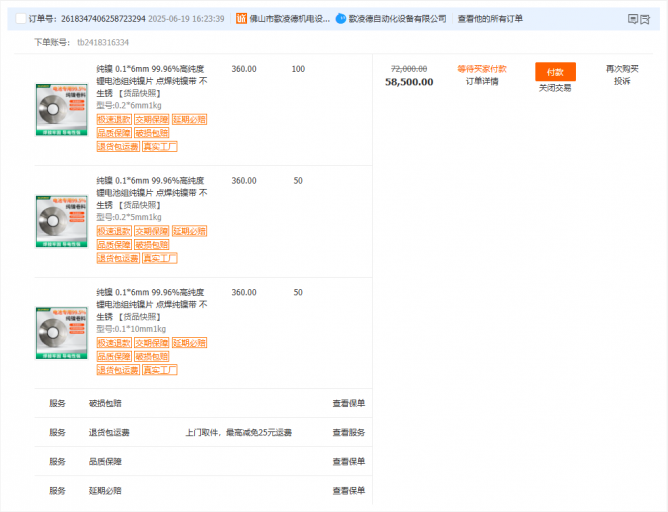Click 极速退款 tag on 0.1*10mm1kg item
668x512 pixels.
click(114, 343)
